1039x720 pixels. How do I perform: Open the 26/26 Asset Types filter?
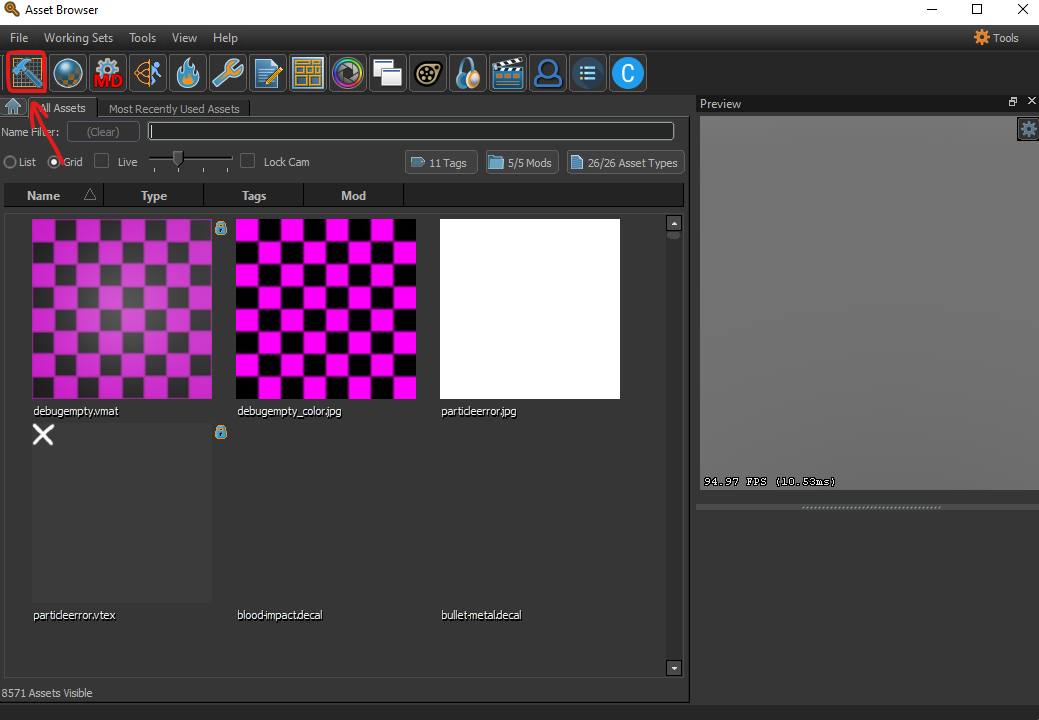click(625, 162)
